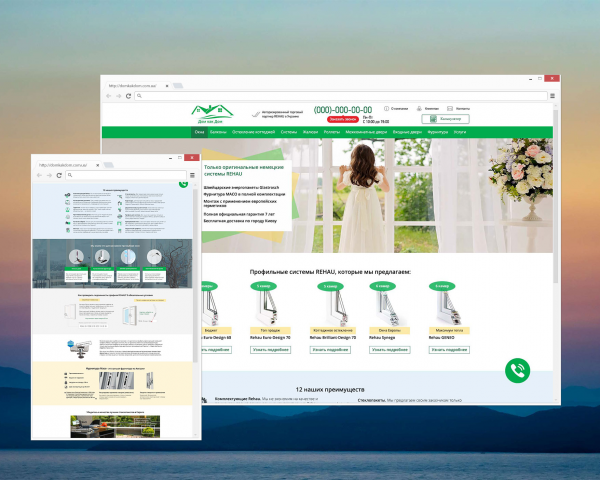
Task: Open the Роллеты menu item
Action: point(332,132)
